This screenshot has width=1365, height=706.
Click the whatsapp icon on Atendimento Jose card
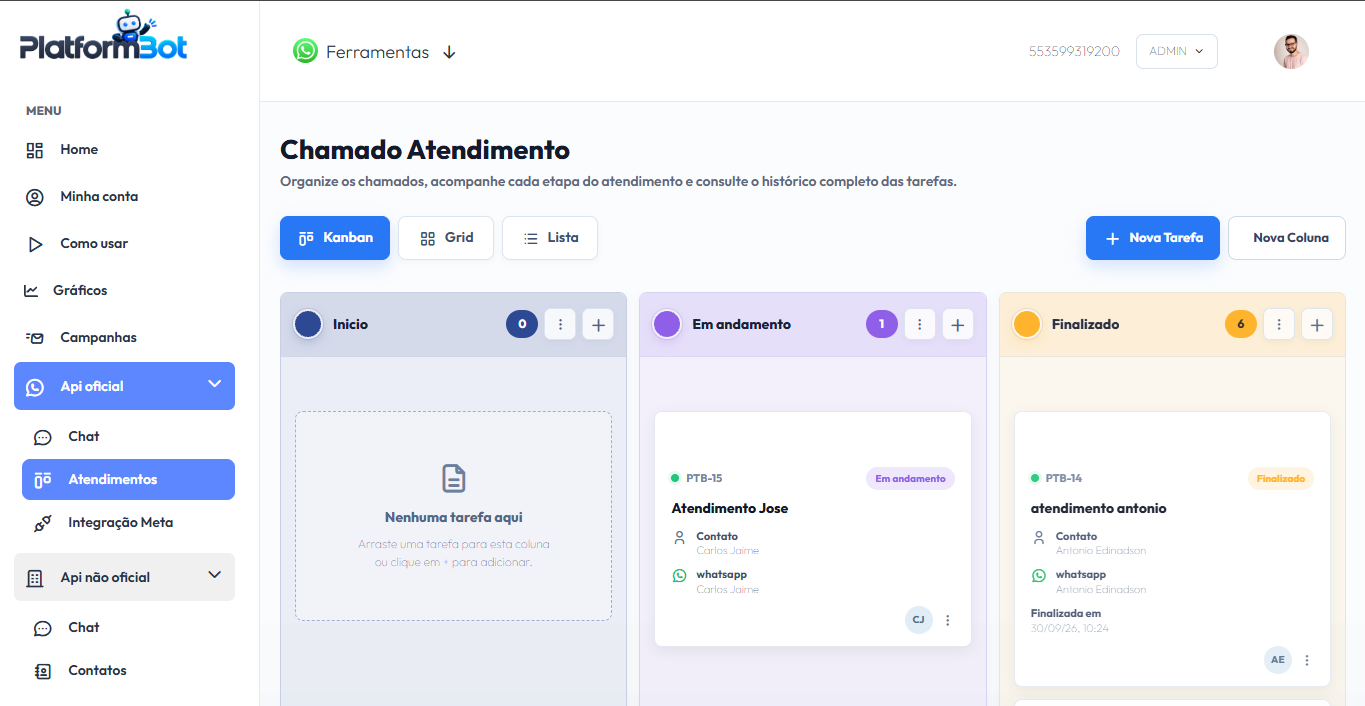coord(680,575)
